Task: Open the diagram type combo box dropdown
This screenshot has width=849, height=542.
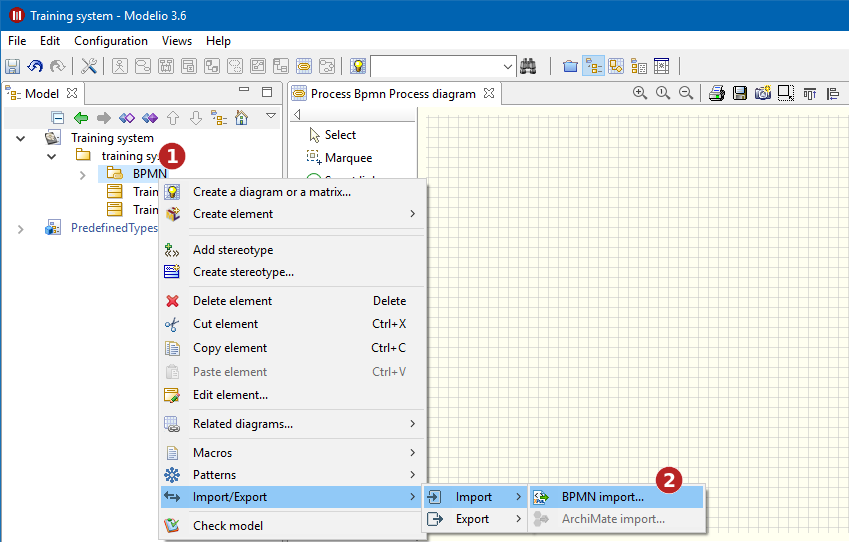Action: coord(507,67)
